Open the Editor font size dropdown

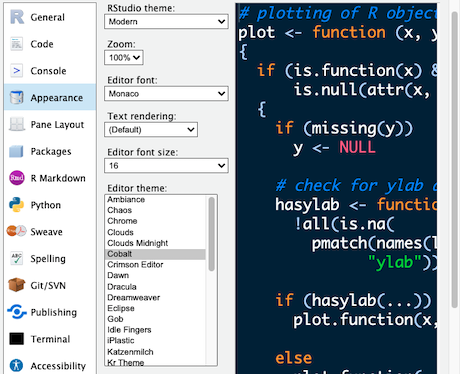(166, 166)
